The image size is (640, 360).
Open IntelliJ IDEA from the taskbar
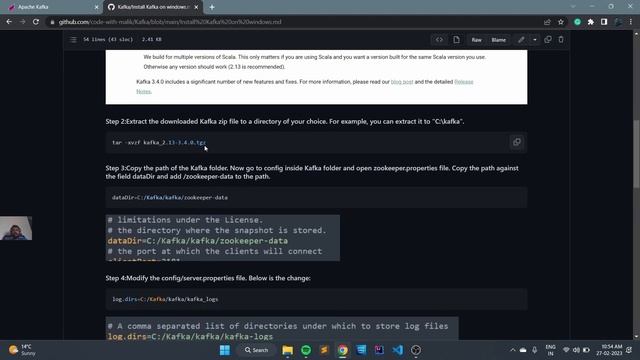click(379, 350)
